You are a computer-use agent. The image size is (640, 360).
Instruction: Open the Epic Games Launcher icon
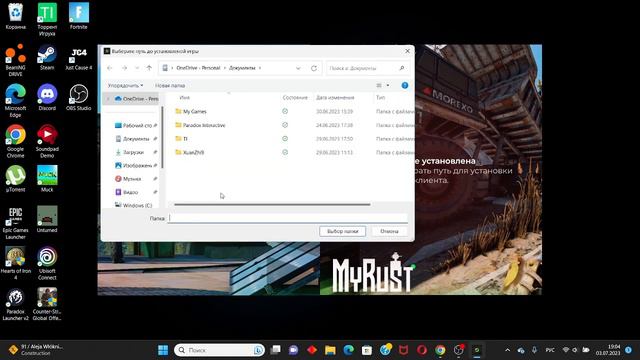point(16,222)
